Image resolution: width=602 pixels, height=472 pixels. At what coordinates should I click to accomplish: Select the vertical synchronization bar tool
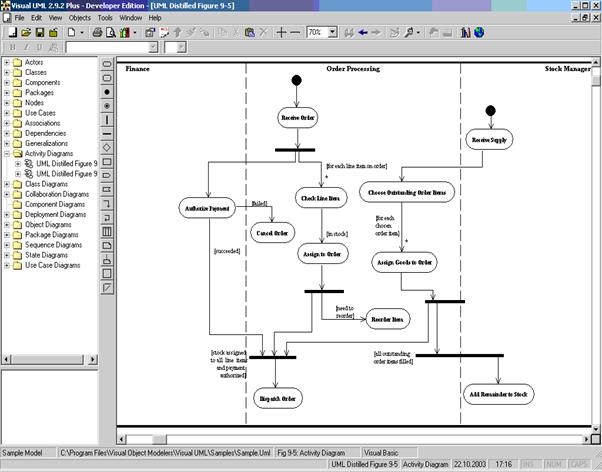(x=107, y=119)
